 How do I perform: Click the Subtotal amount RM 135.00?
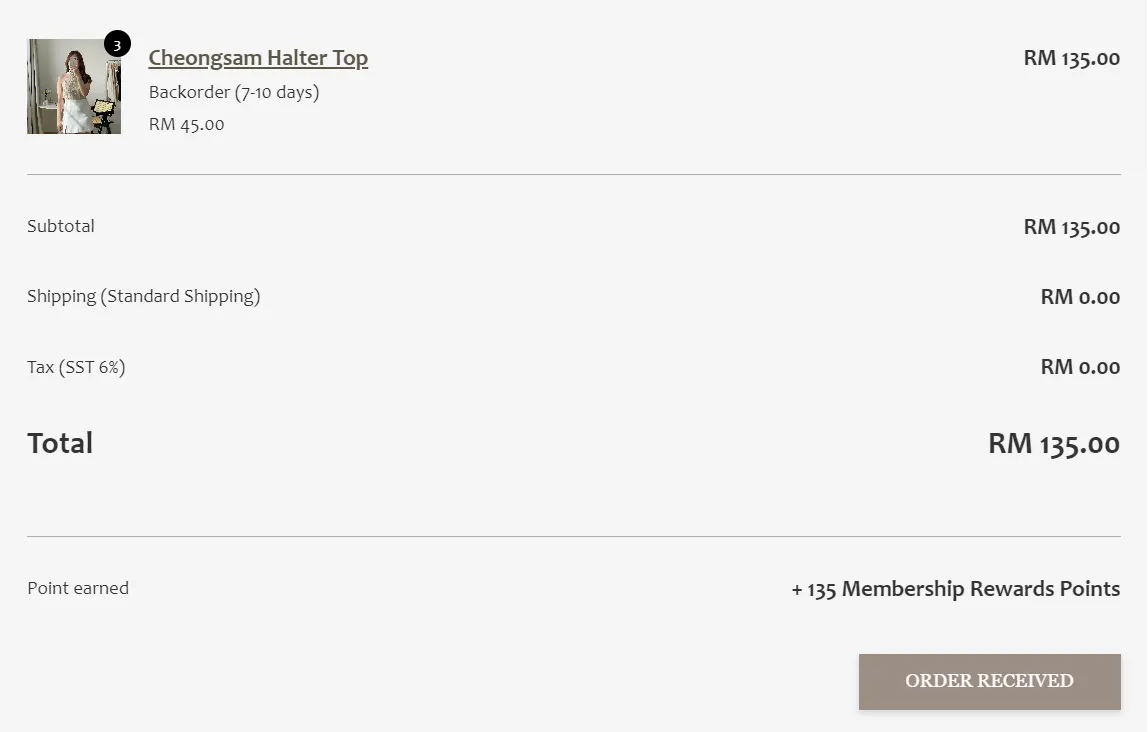(1071, 227)
